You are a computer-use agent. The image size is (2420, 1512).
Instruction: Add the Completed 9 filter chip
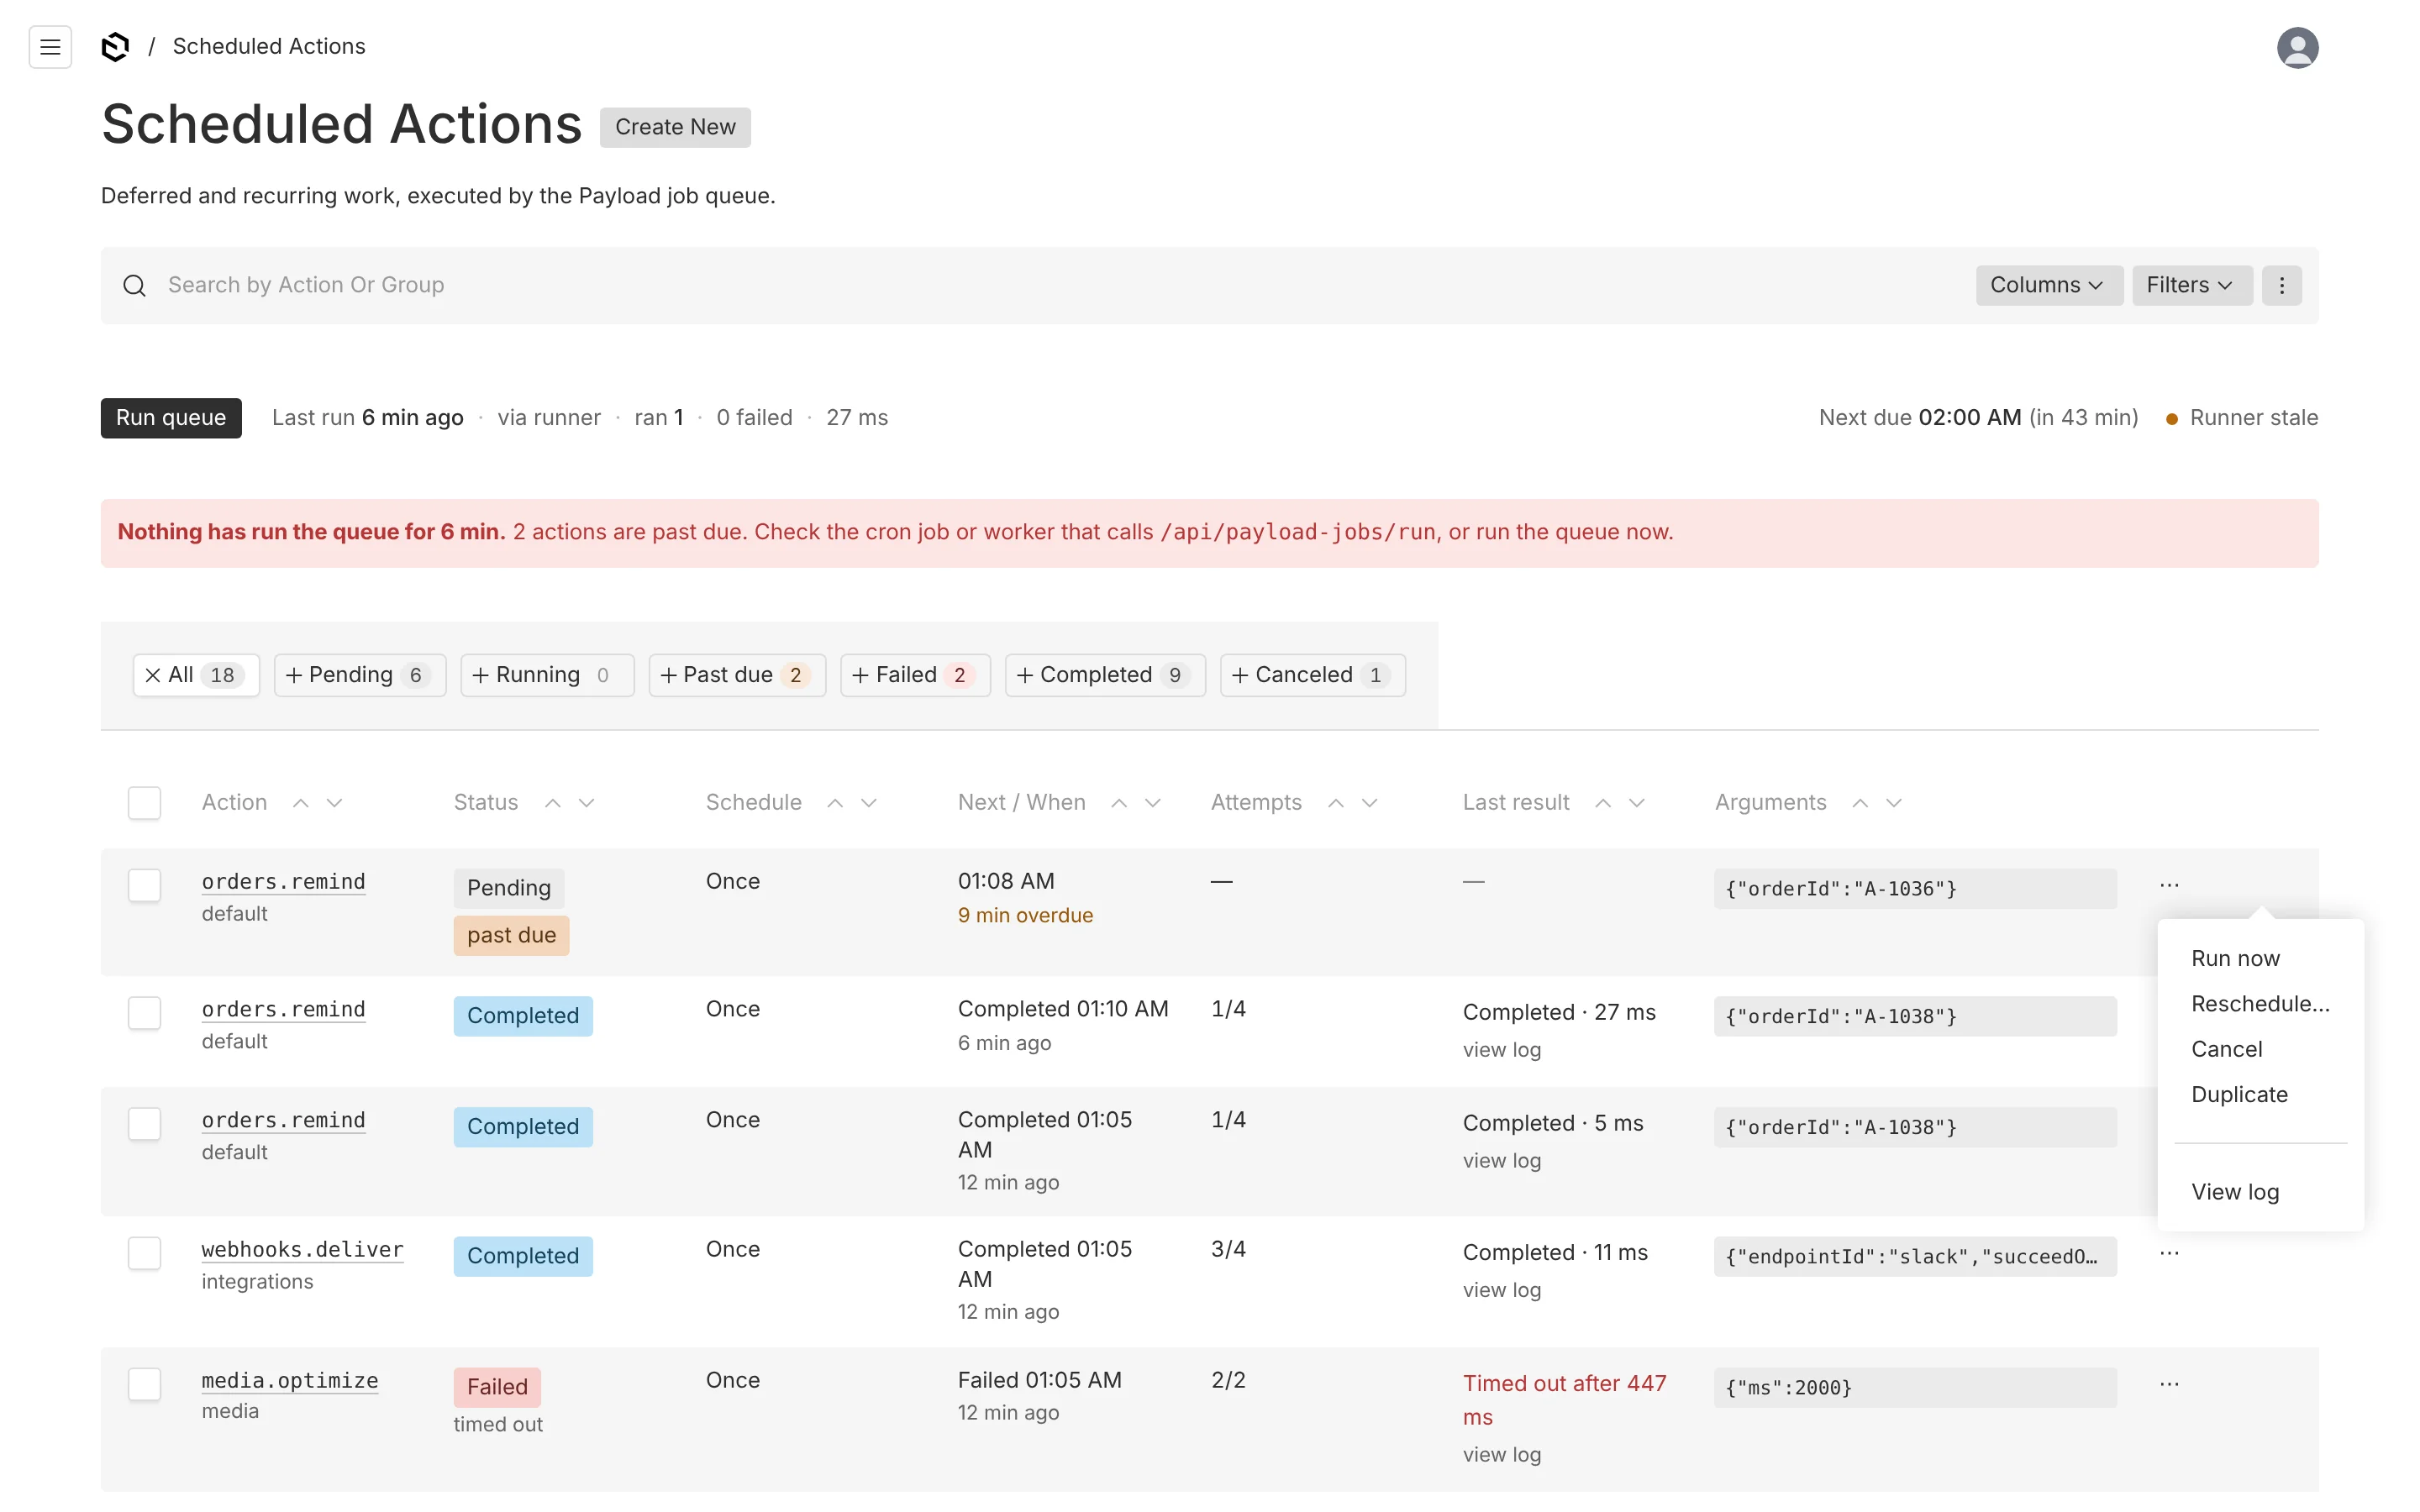pos(1105,675)
